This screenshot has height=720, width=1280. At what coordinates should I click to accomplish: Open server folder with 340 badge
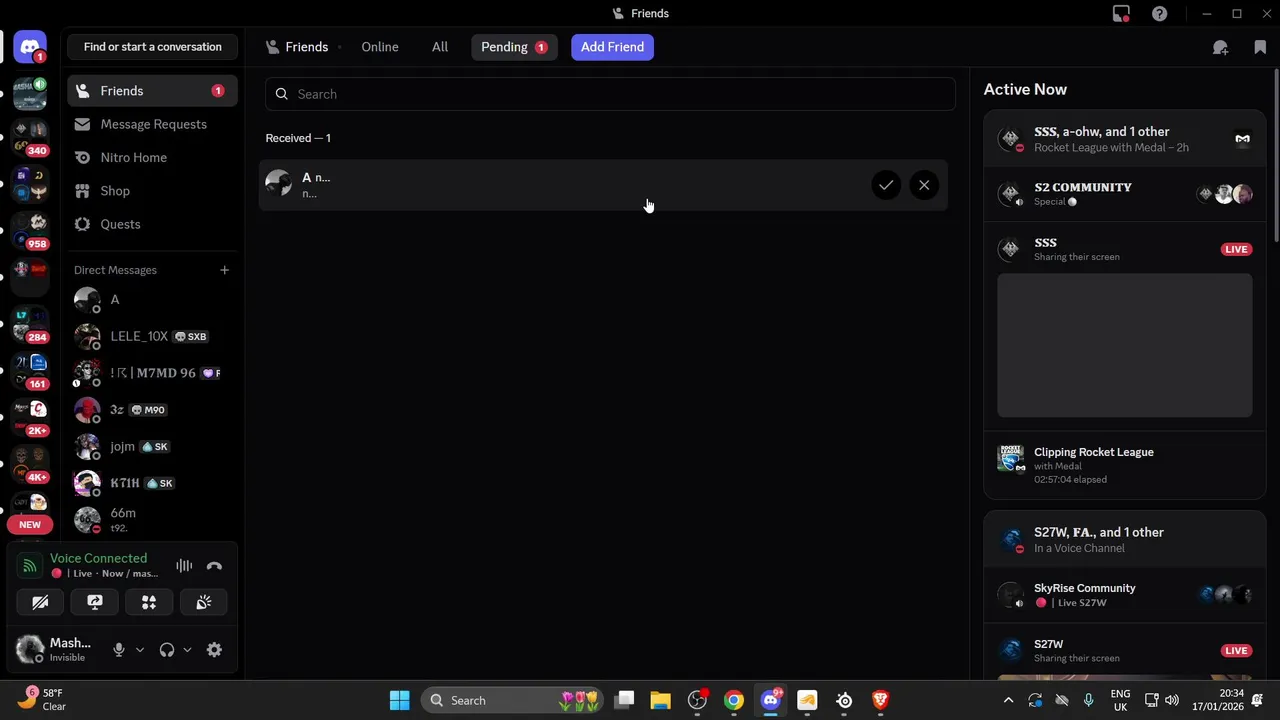click(x=30, y=138)
